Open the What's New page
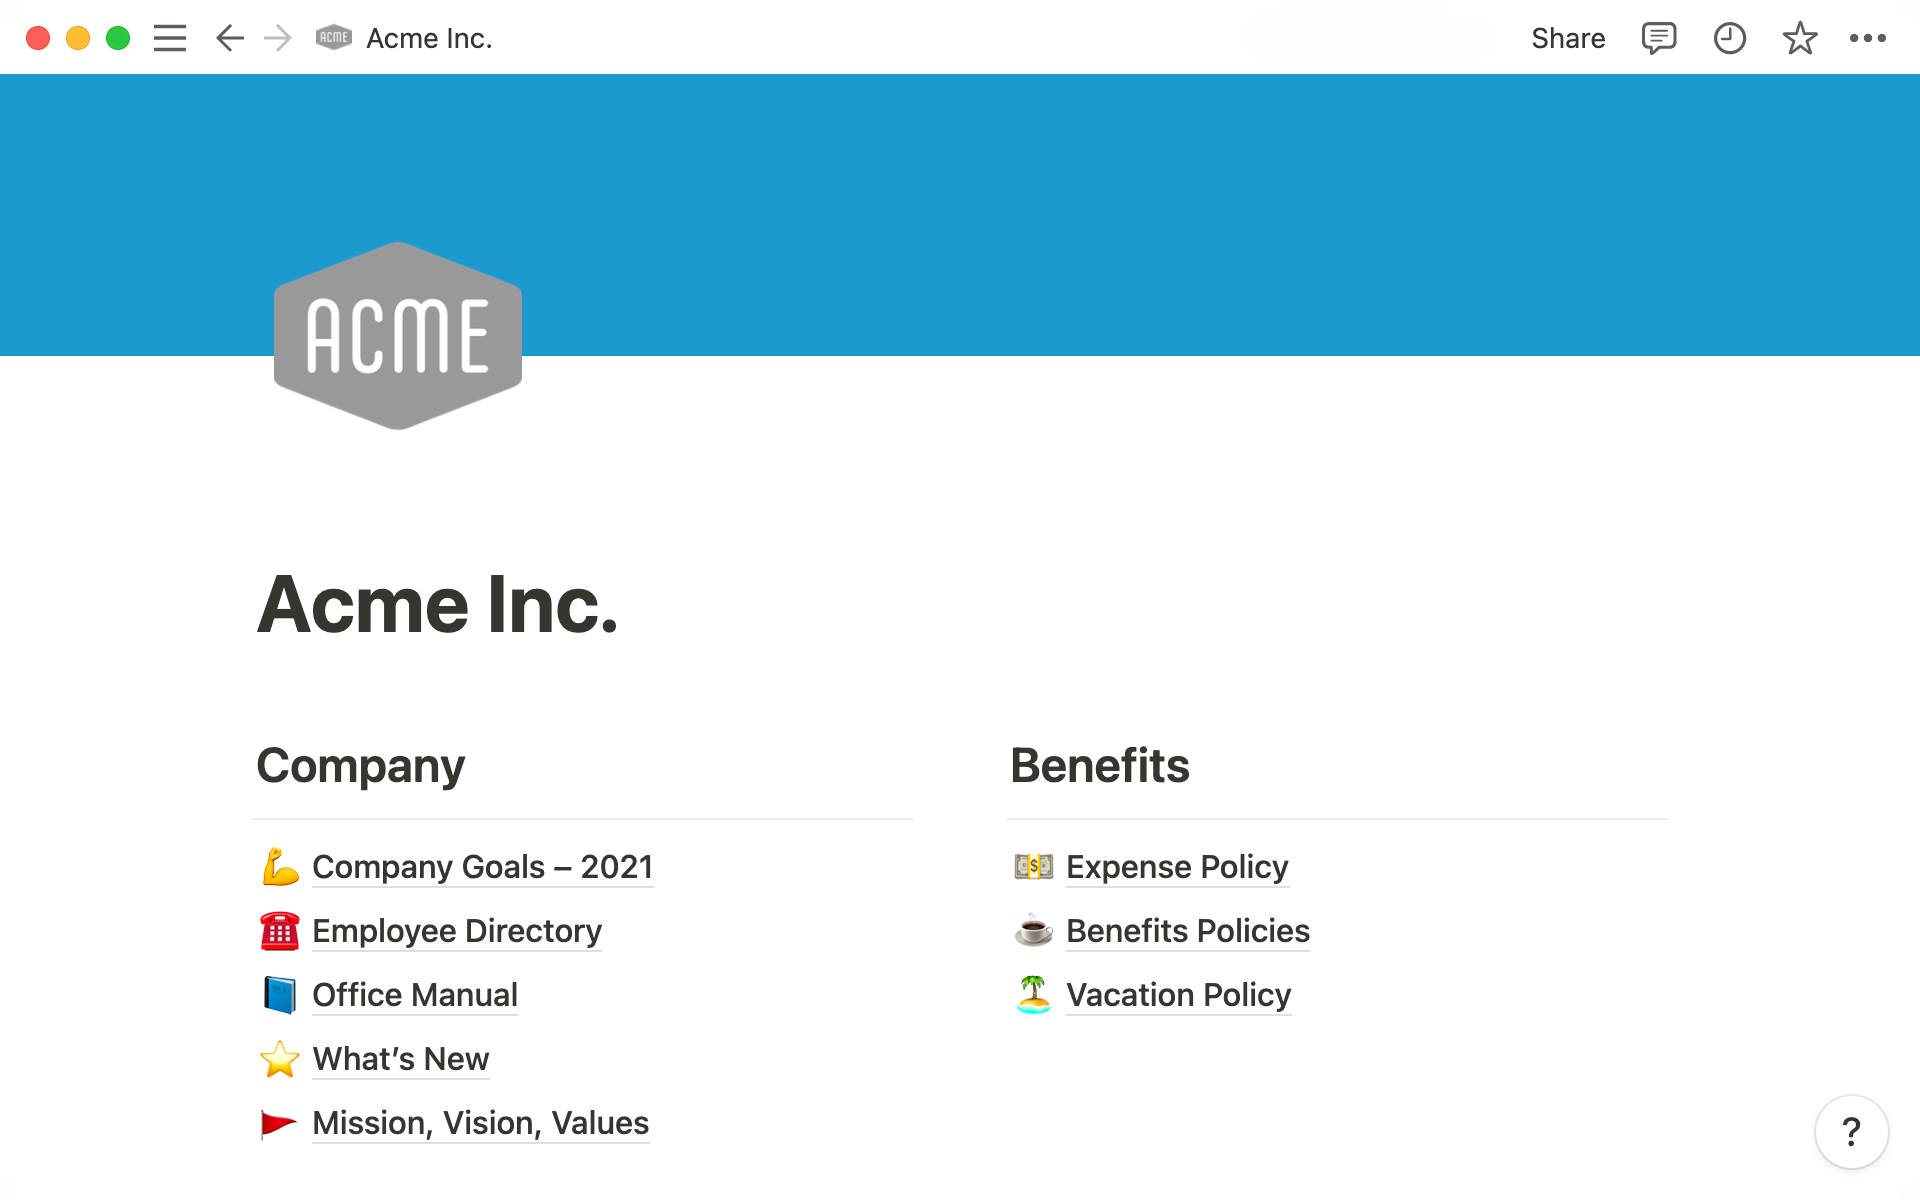 401,1059
